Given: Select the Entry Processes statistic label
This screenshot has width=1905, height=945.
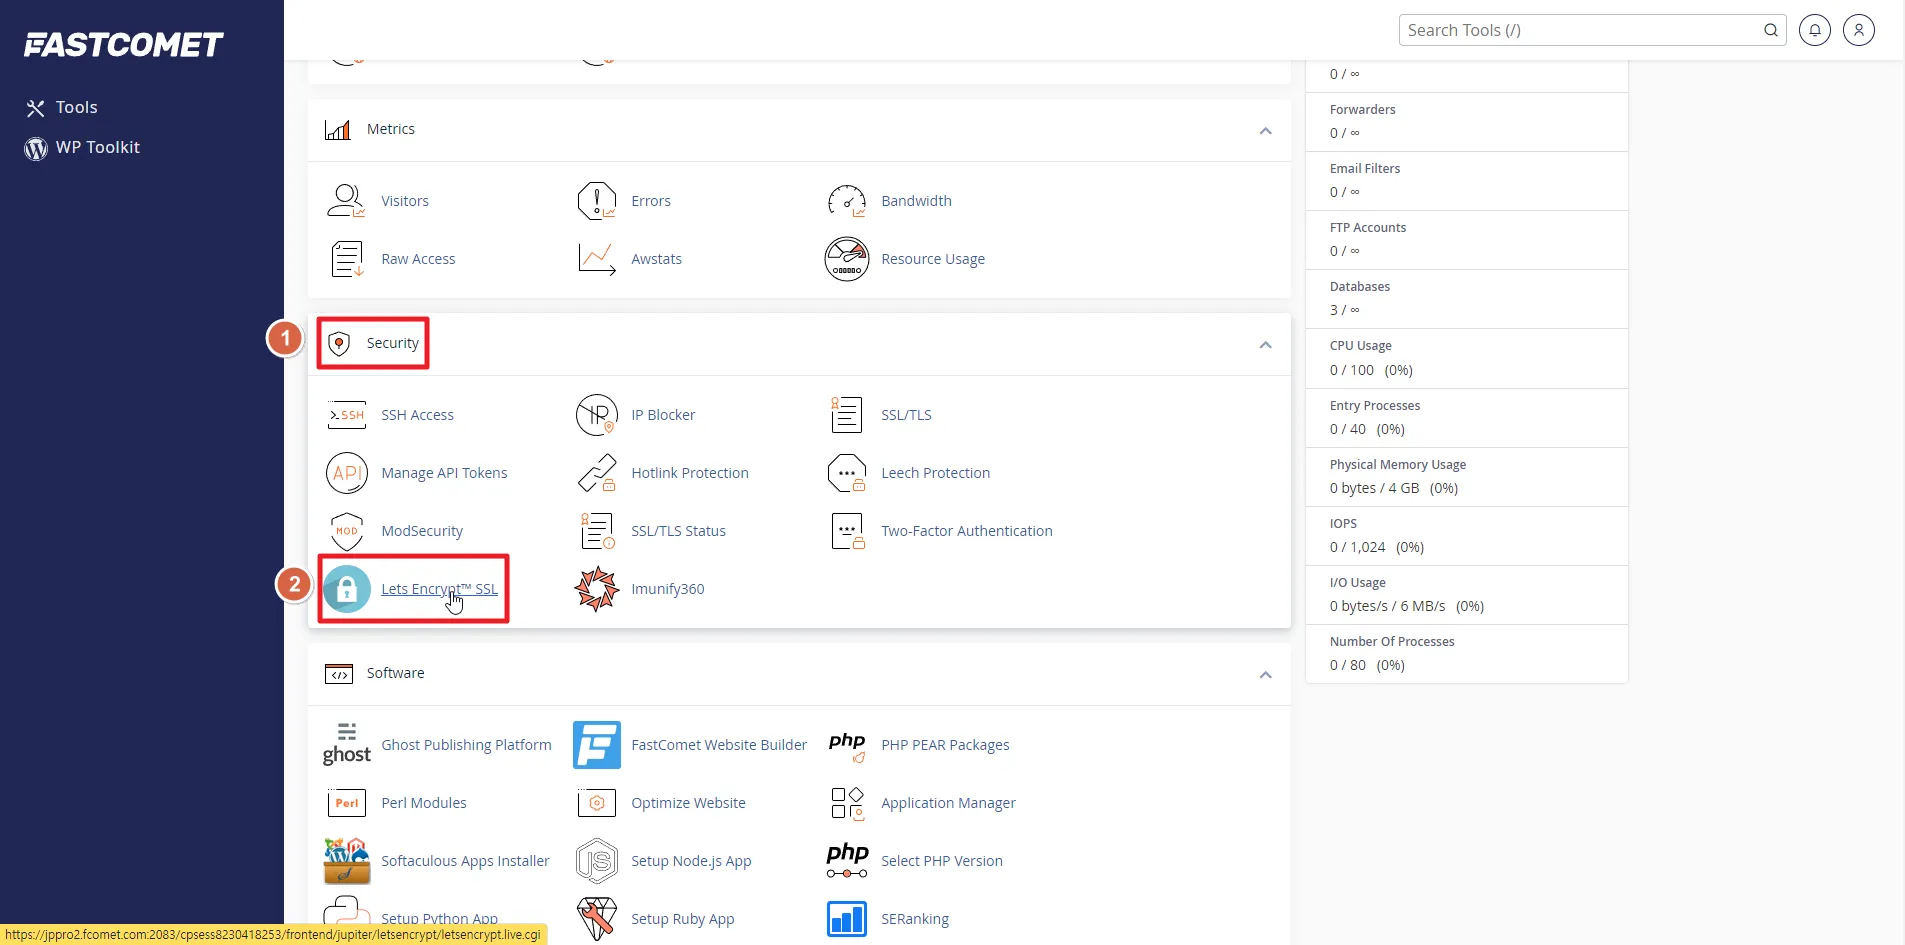Looking at the screenshot, I should click(x=1375, y=406).
